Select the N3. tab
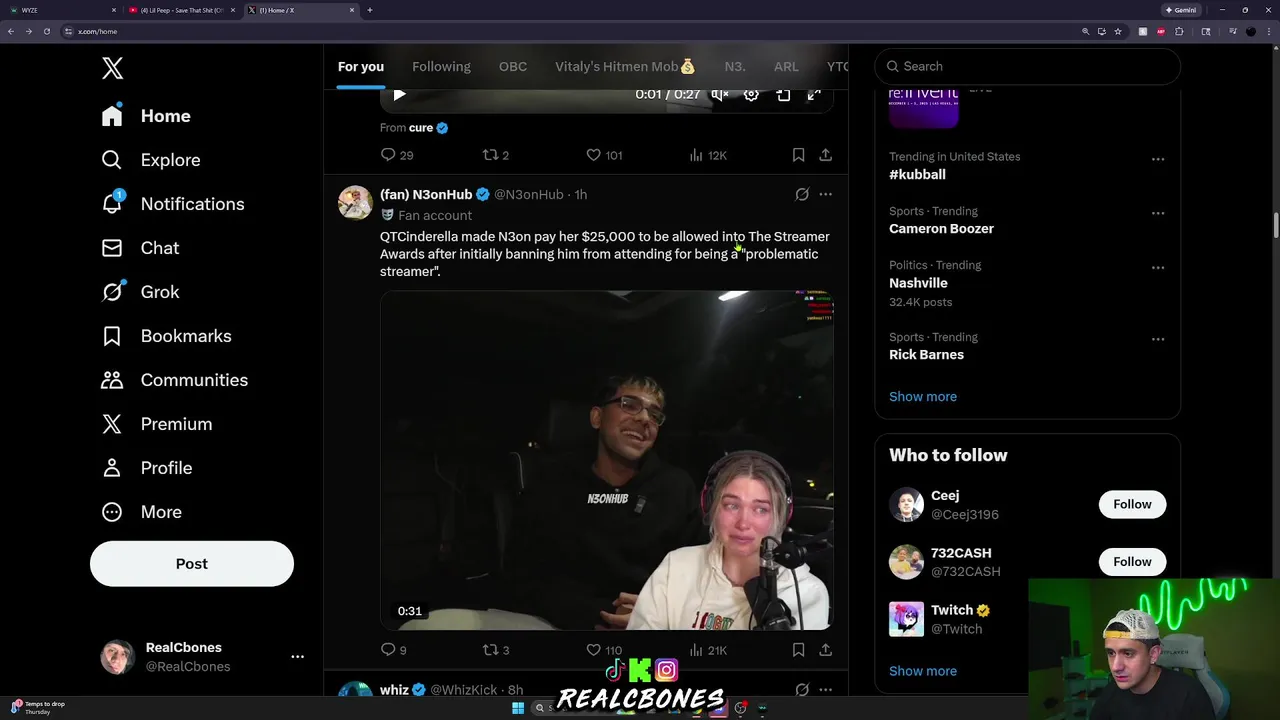 pos(735,66)
